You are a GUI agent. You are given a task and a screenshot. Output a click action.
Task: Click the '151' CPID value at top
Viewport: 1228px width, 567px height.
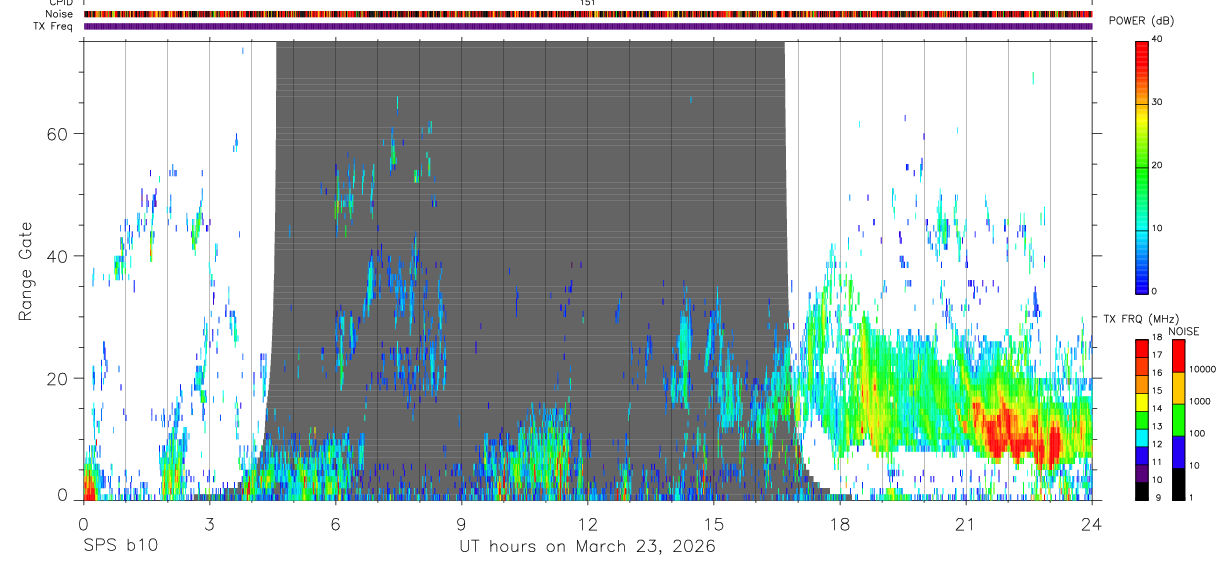click(x=588, y=3)
